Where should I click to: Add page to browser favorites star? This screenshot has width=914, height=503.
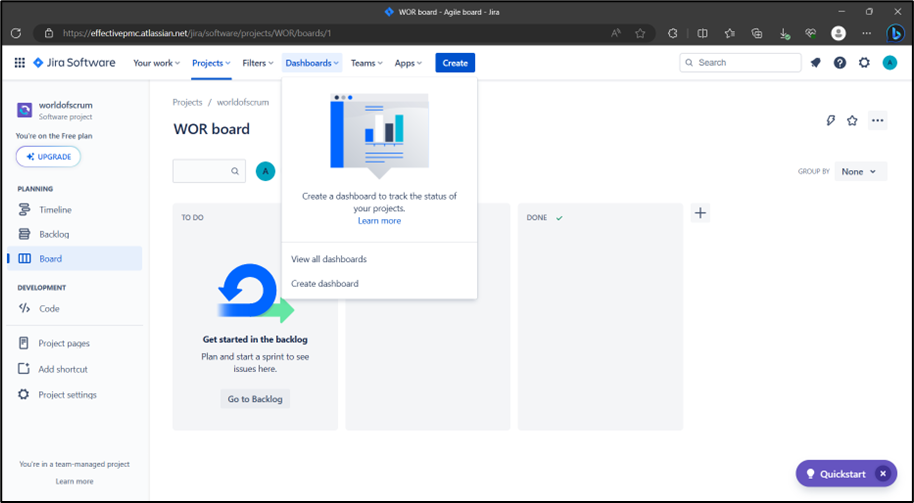(x=640, y=33)
